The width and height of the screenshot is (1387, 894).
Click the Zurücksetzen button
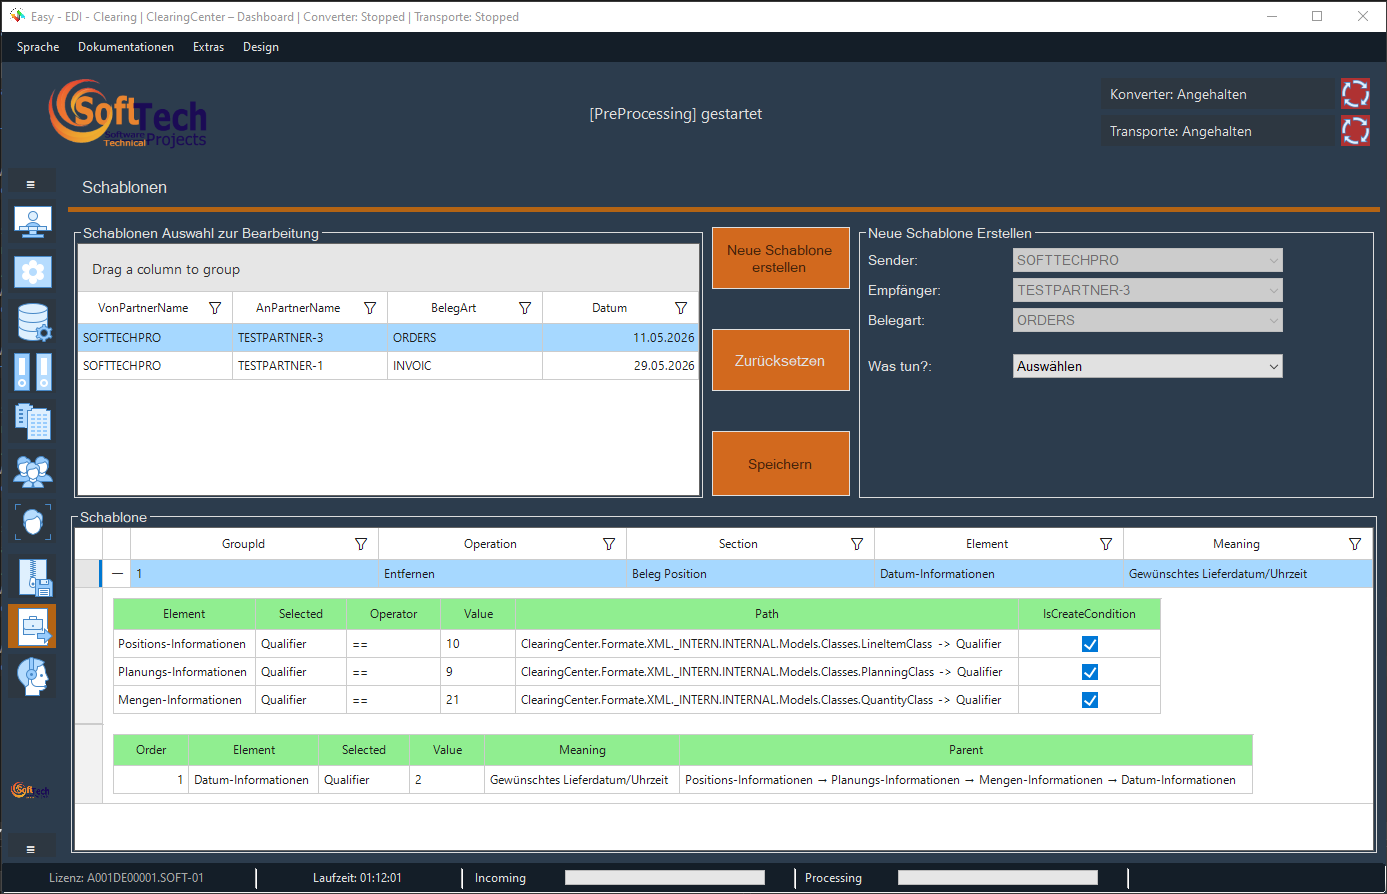pos(780,360)
